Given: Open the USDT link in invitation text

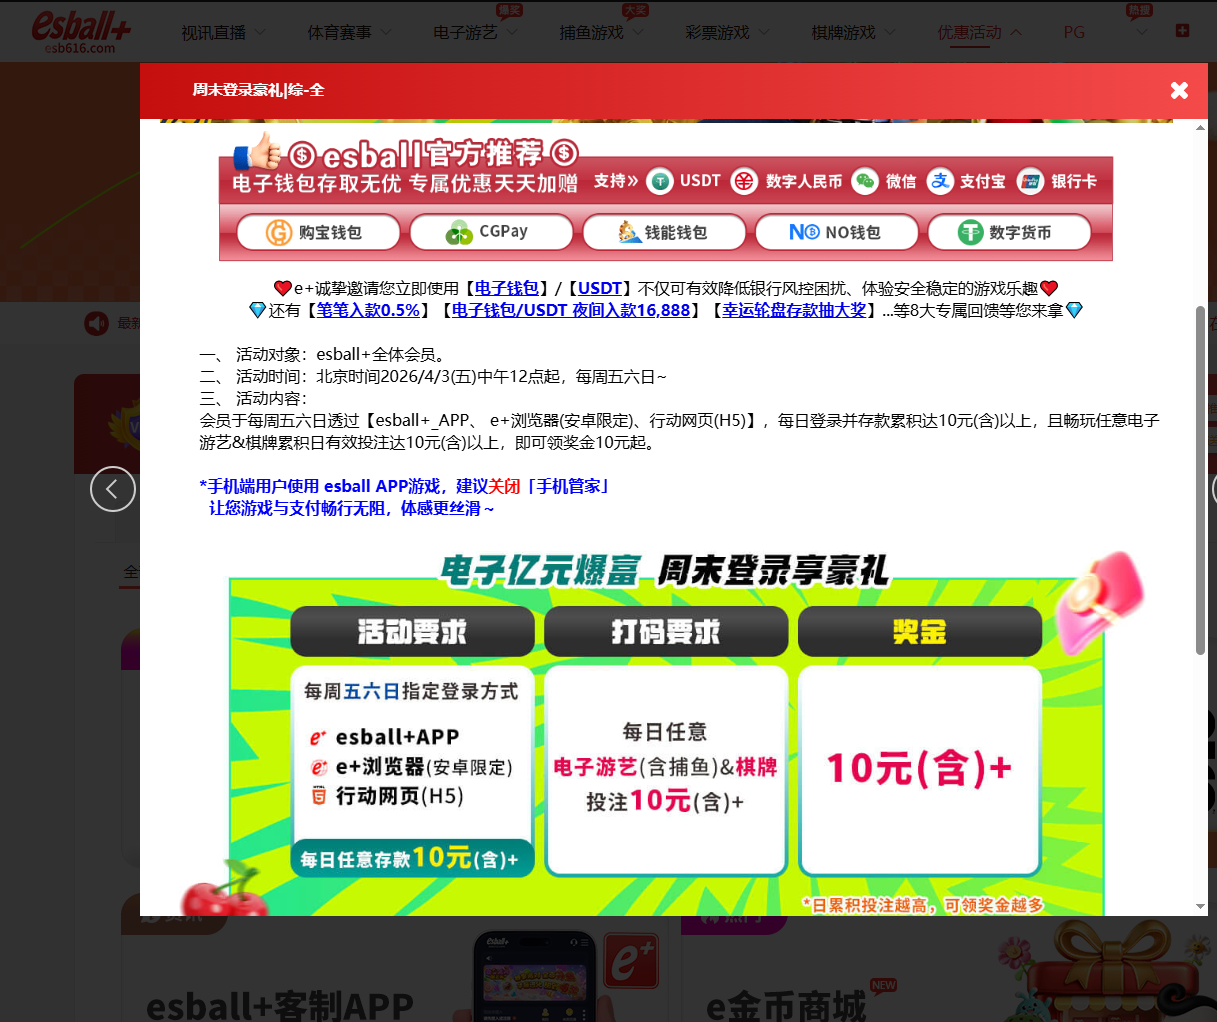Looking at the screenshot, I should click(x=600, y=288).
